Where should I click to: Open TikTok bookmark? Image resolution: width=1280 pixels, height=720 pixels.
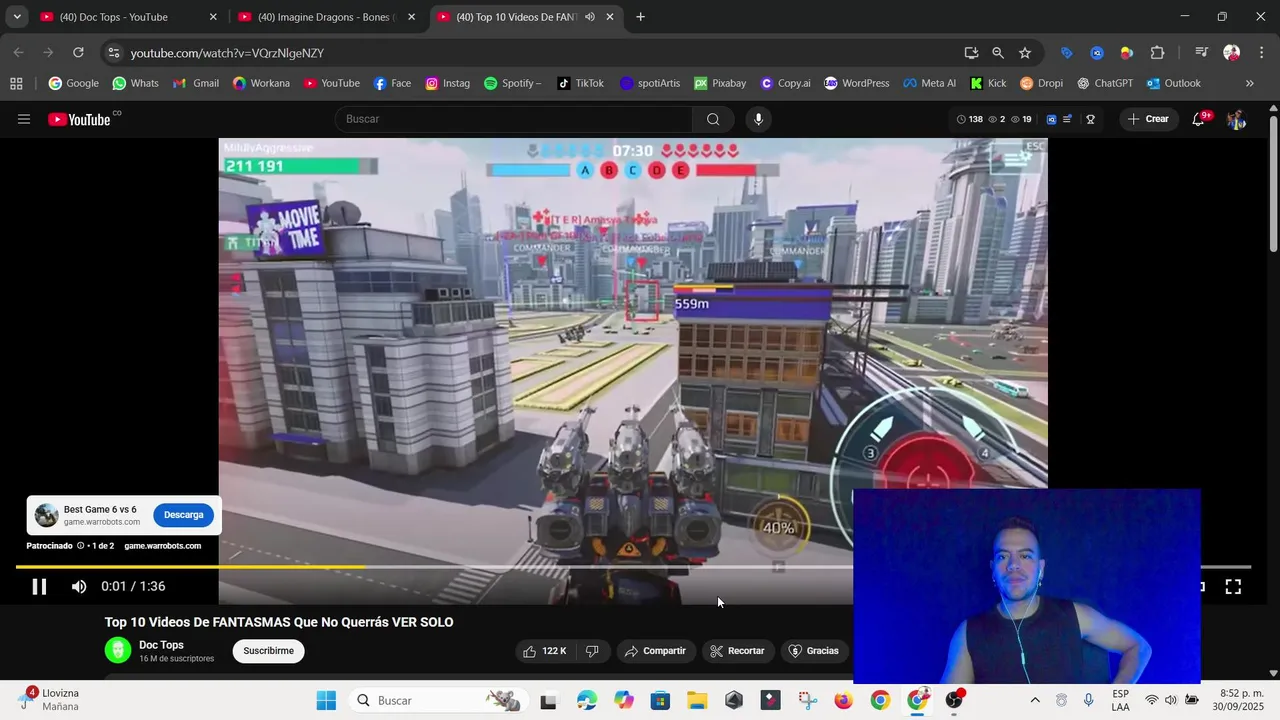coord(580,84)
